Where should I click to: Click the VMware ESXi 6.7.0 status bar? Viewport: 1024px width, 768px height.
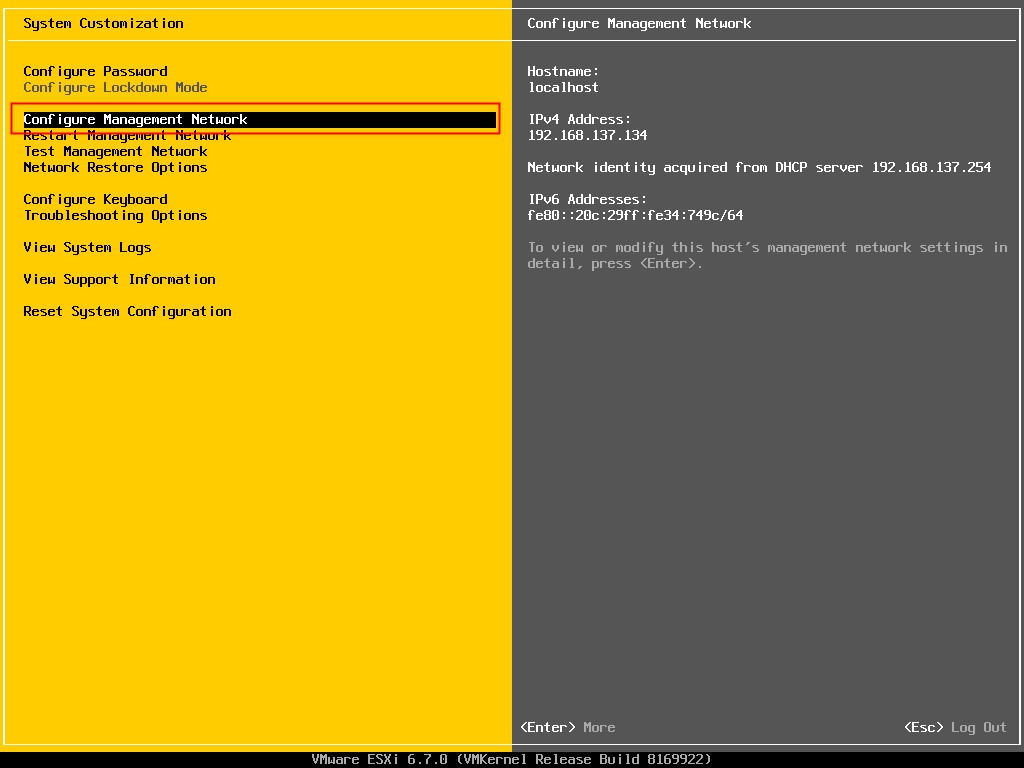[x=511, y=758]
